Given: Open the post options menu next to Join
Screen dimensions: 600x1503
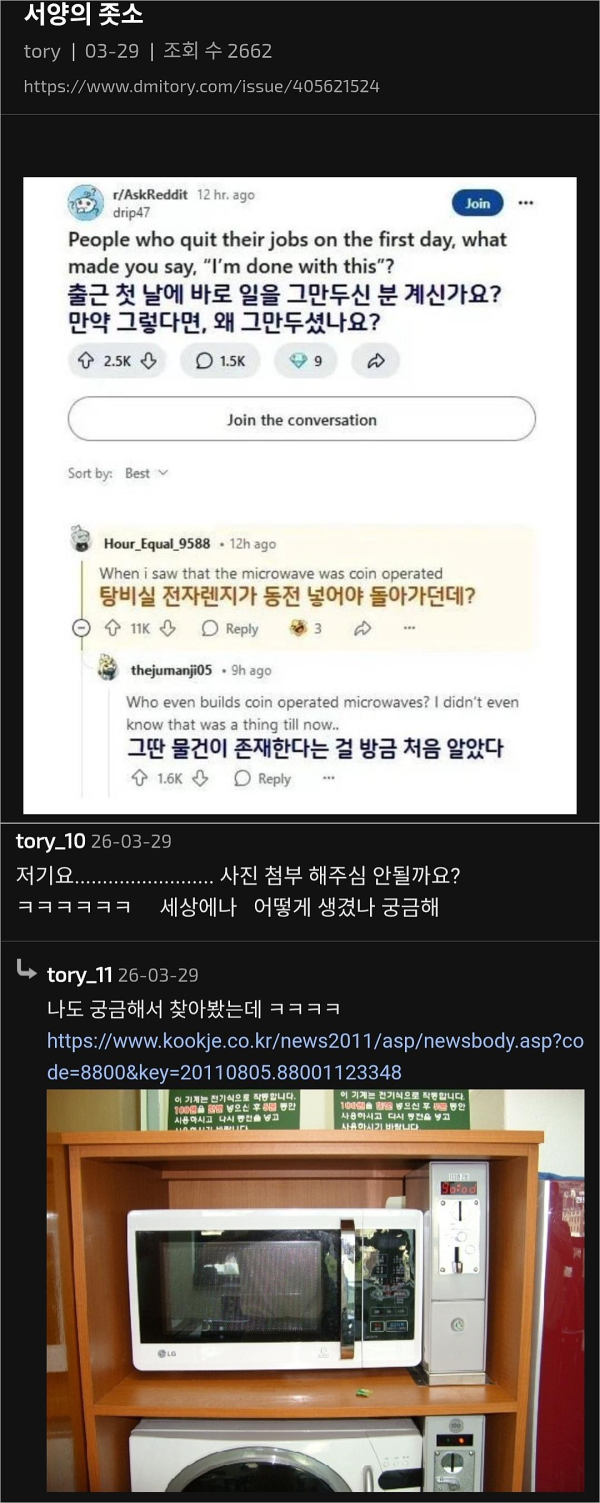Looking at the screenshot, I should click(525, 203).
